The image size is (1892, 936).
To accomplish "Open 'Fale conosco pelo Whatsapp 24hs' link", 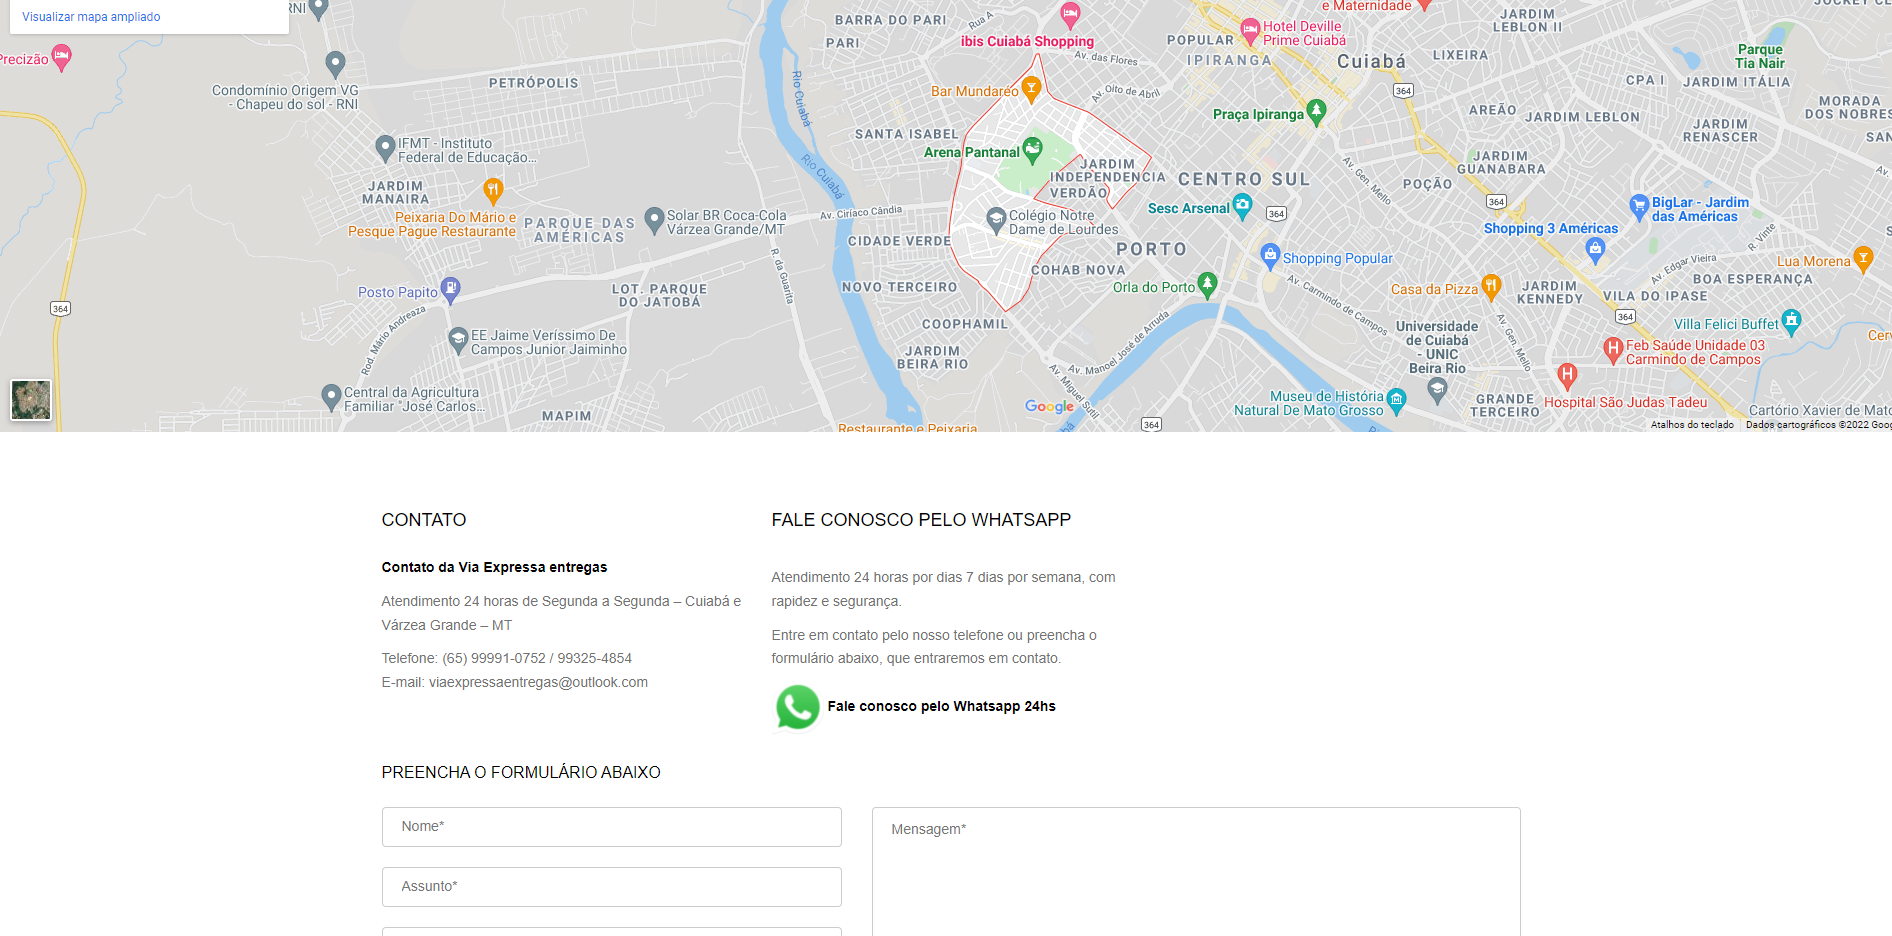I will [x=941, y=706].
